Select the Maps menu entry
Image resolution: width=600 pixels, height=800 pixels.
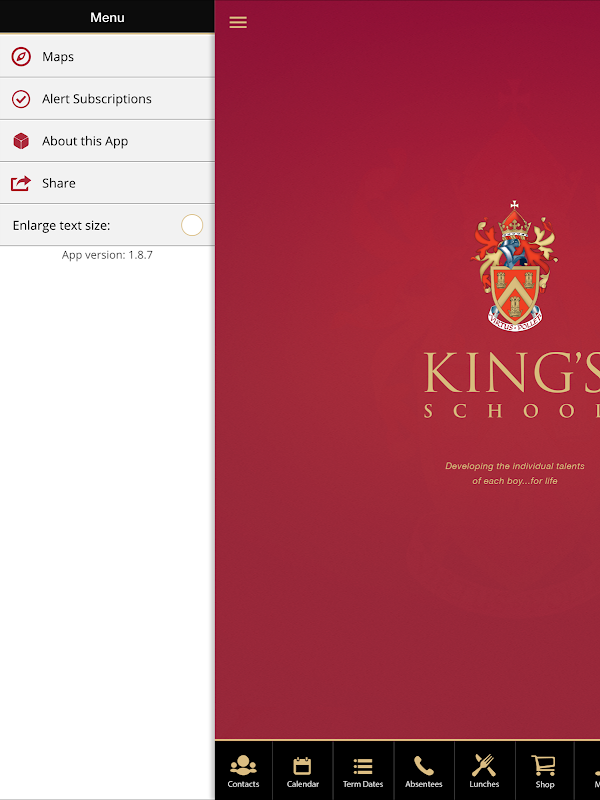107,56
